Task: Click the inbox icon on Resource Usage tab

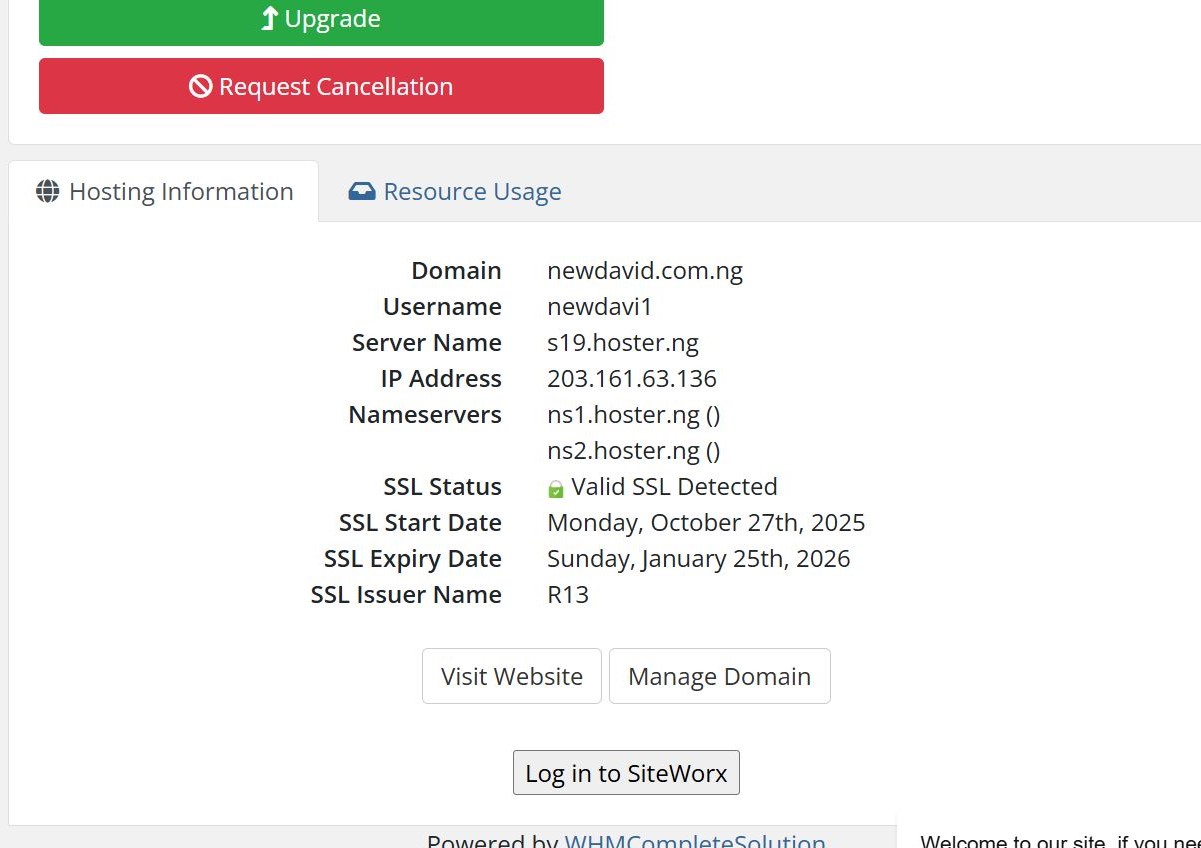Action: (x=362, y=192)
